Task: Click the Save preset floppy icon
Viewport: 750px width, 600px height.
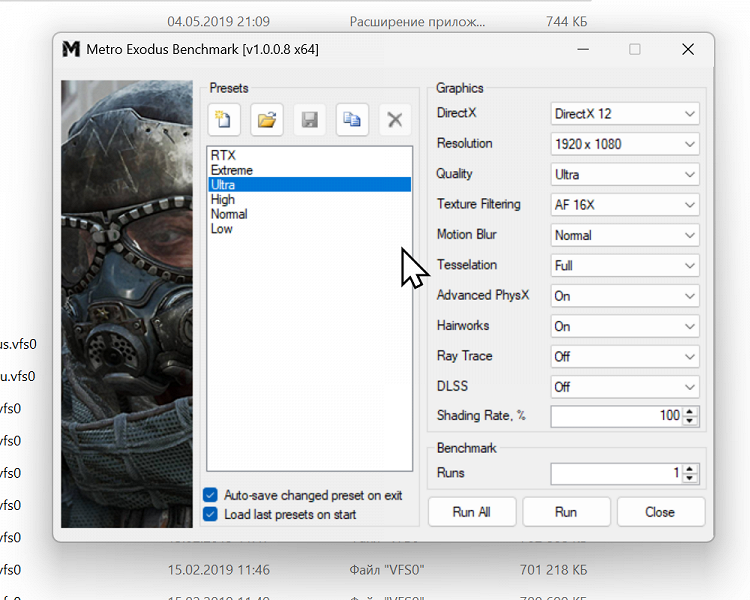Action: click(309, 120)
